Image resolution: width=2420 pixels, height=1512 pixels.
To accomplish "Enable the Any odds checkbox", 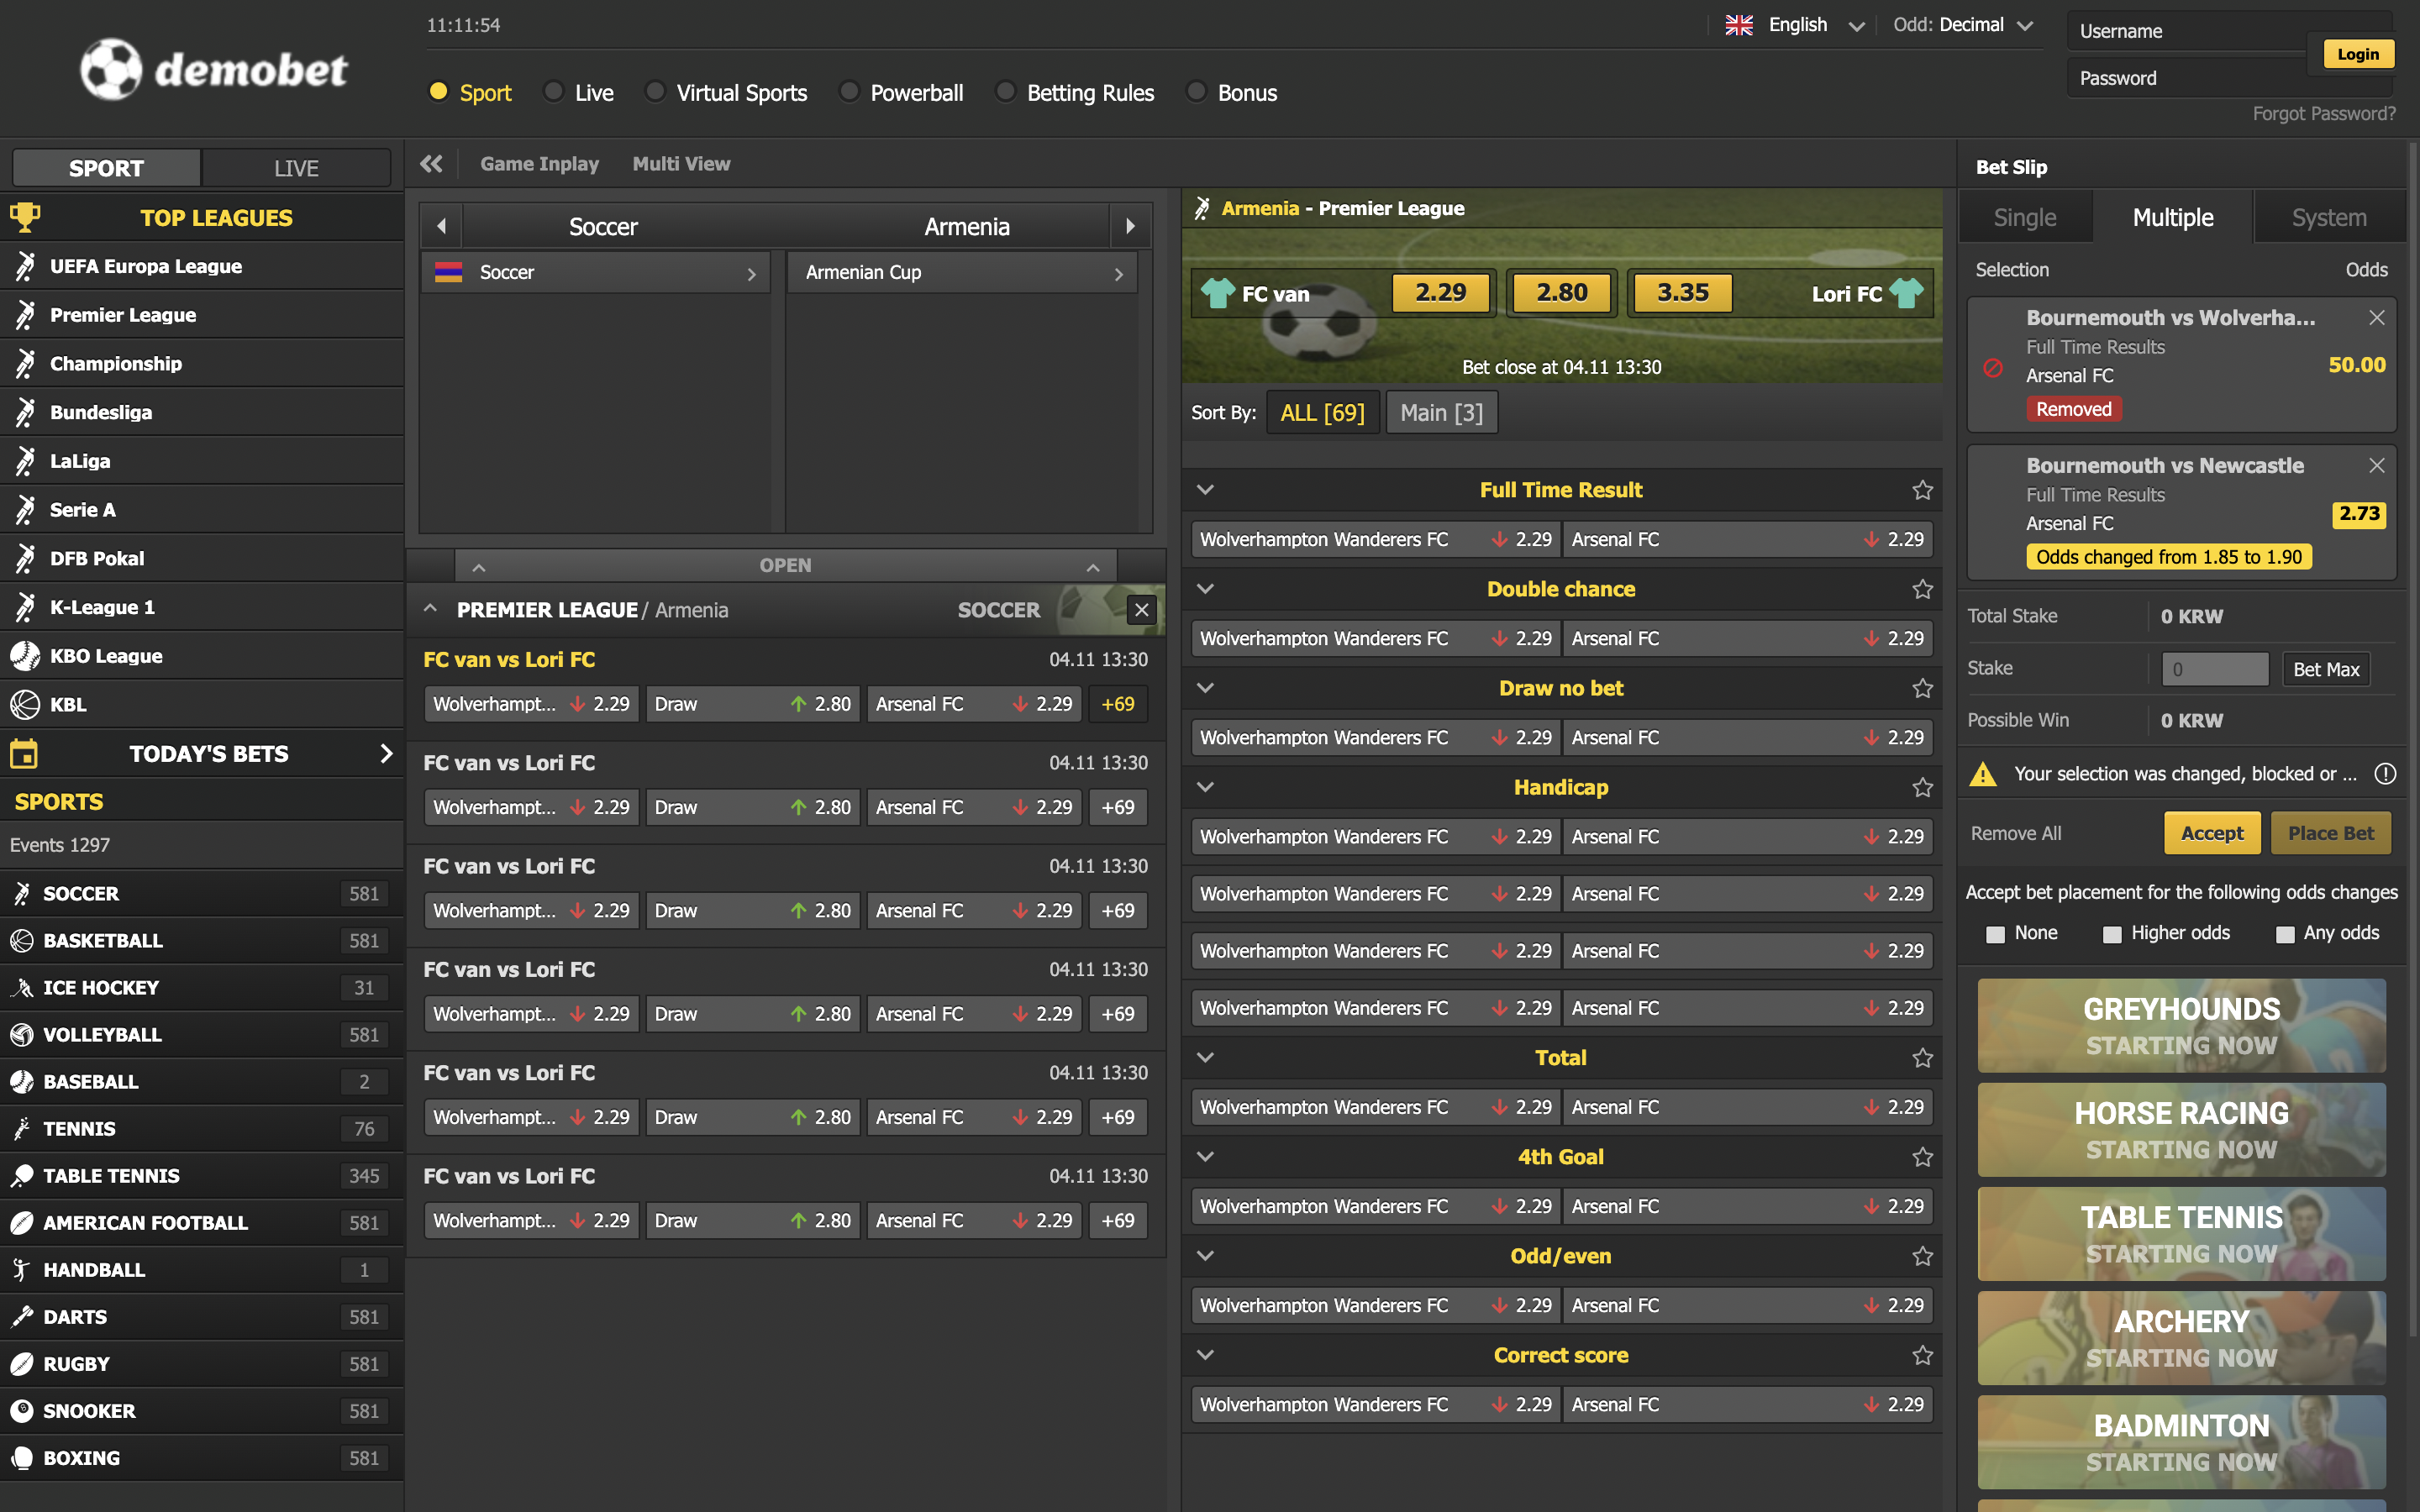I will (2285, 934).
